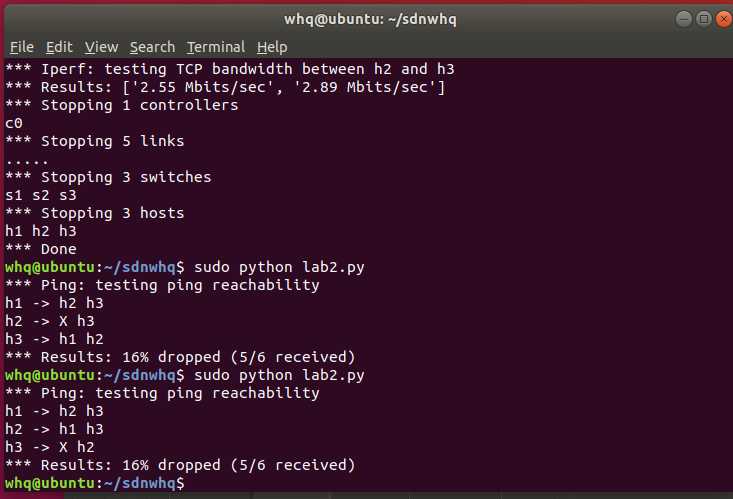The width and height of the screenshot is (733, 499).
Task: Open the Terminal menu
Action: click(x=216, y=47)
